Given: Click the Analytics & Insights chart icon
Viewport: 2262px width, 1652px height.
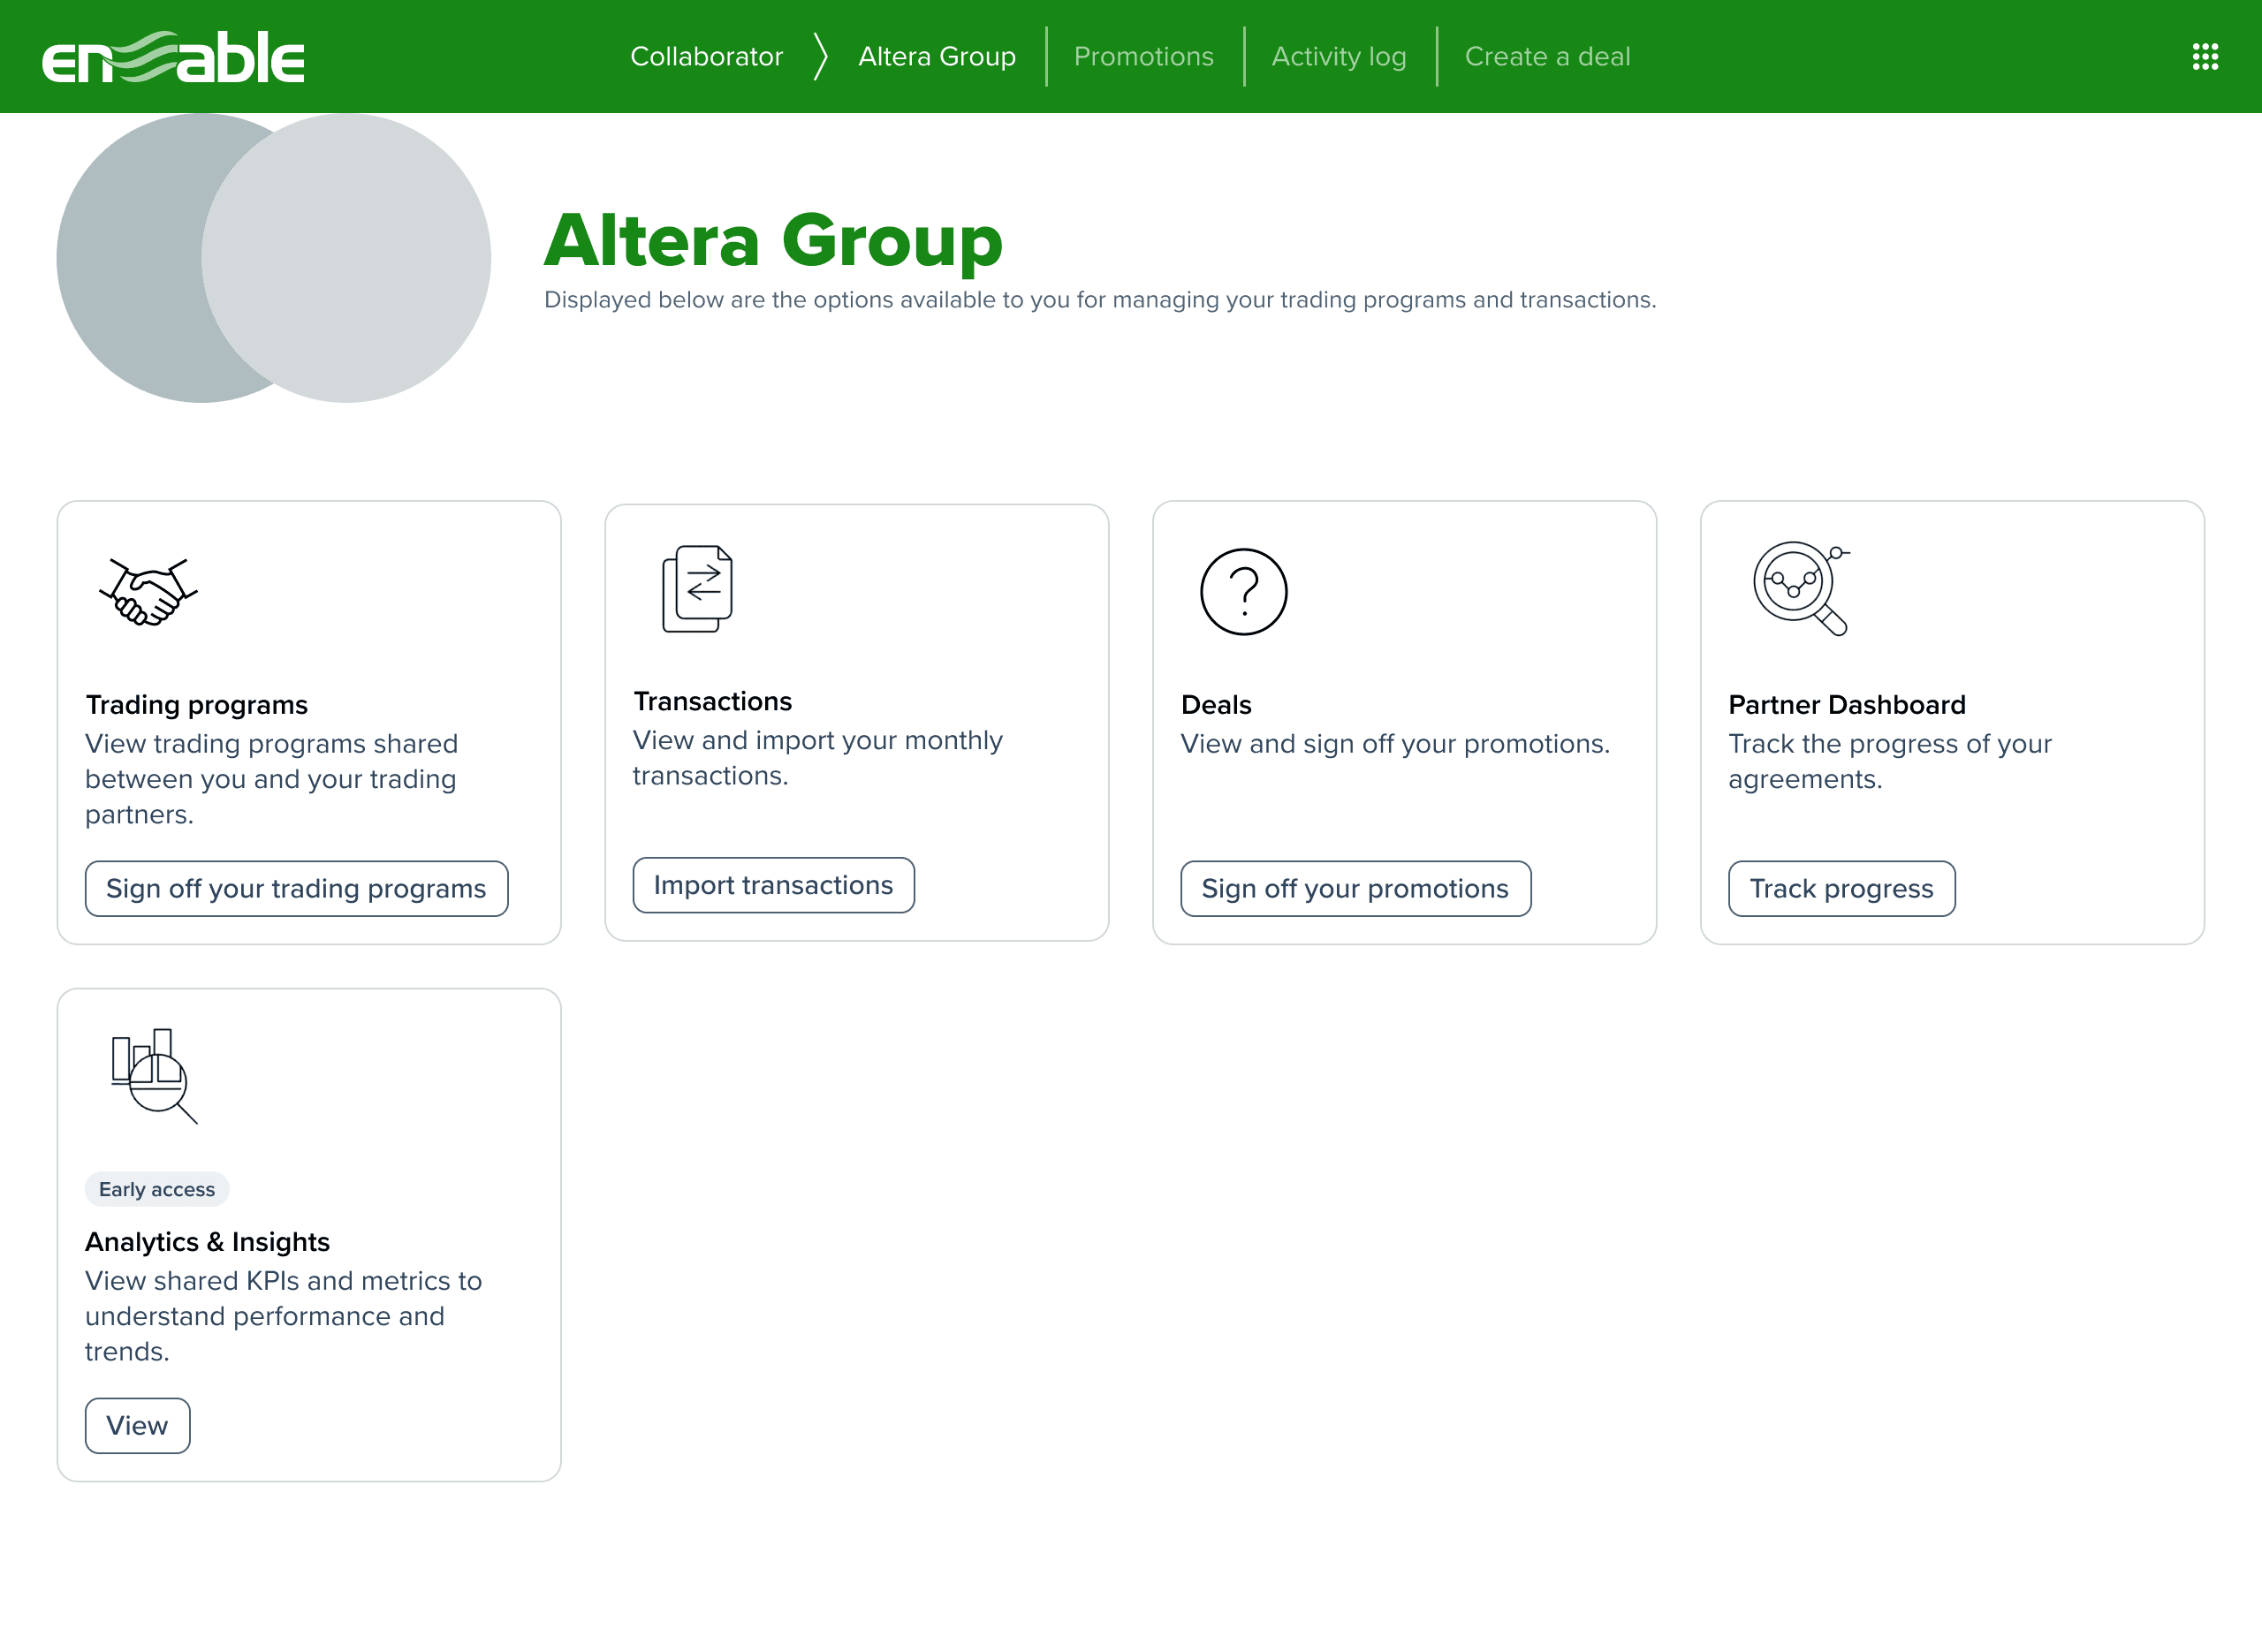Looking at the screenshot, I should click(154, 1076).
